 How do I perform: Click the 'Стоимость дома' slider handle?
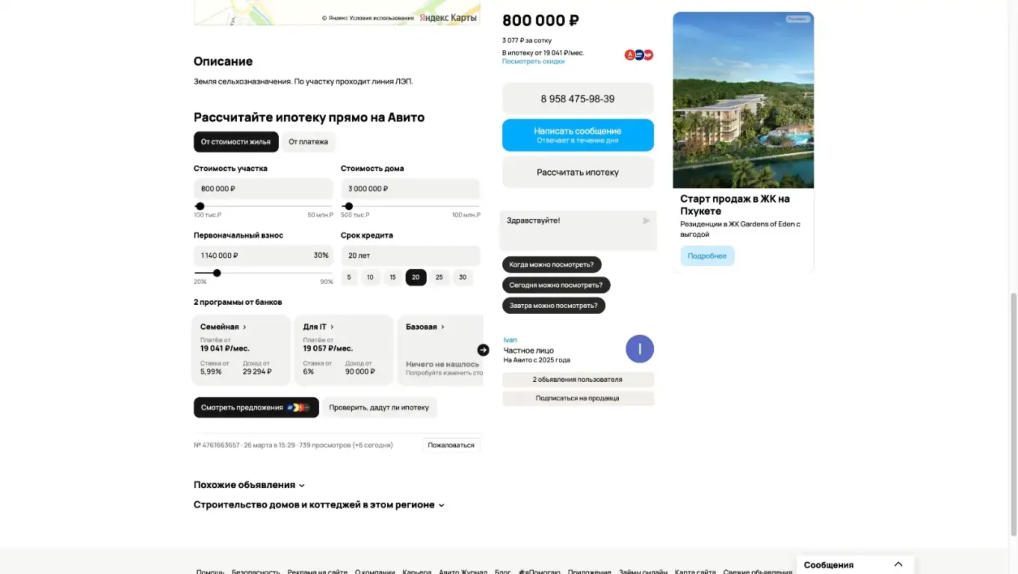349,206
